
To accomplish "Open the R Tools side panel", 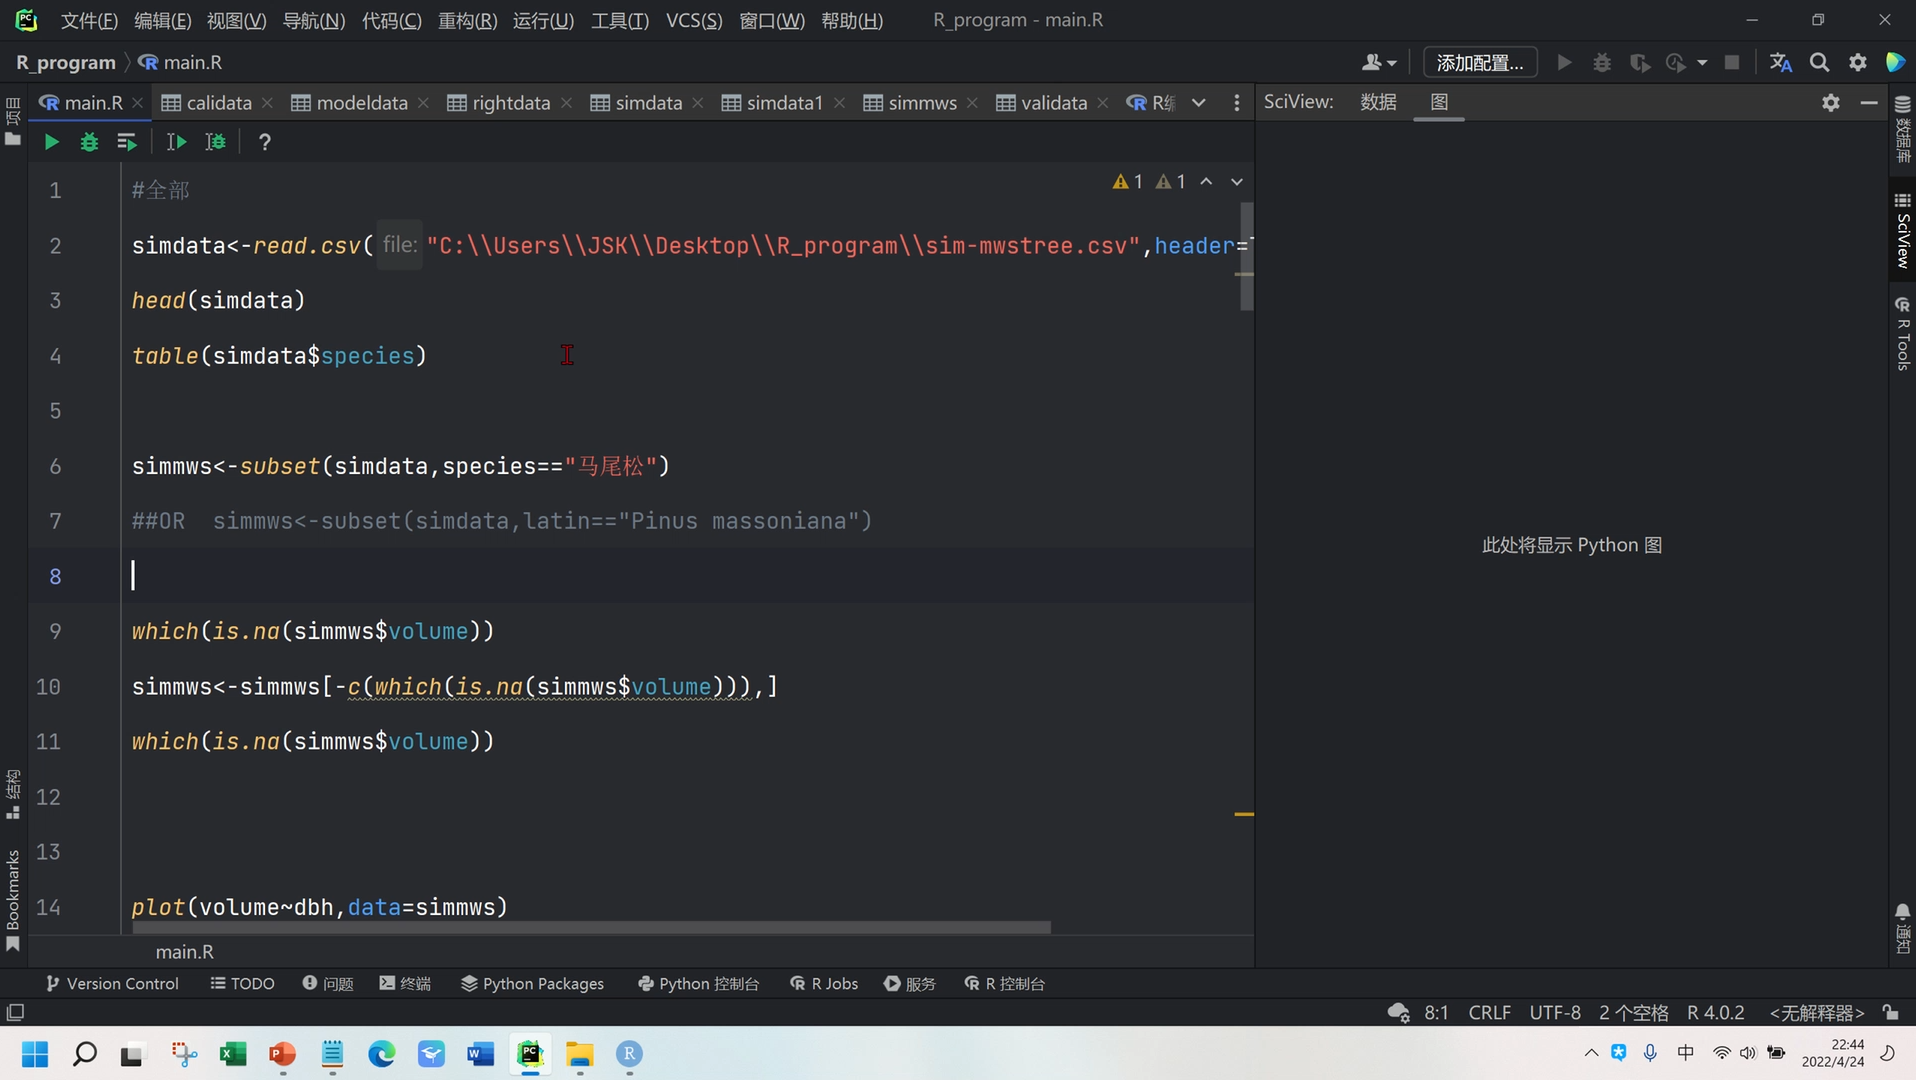I will [x=1902, y=334].
